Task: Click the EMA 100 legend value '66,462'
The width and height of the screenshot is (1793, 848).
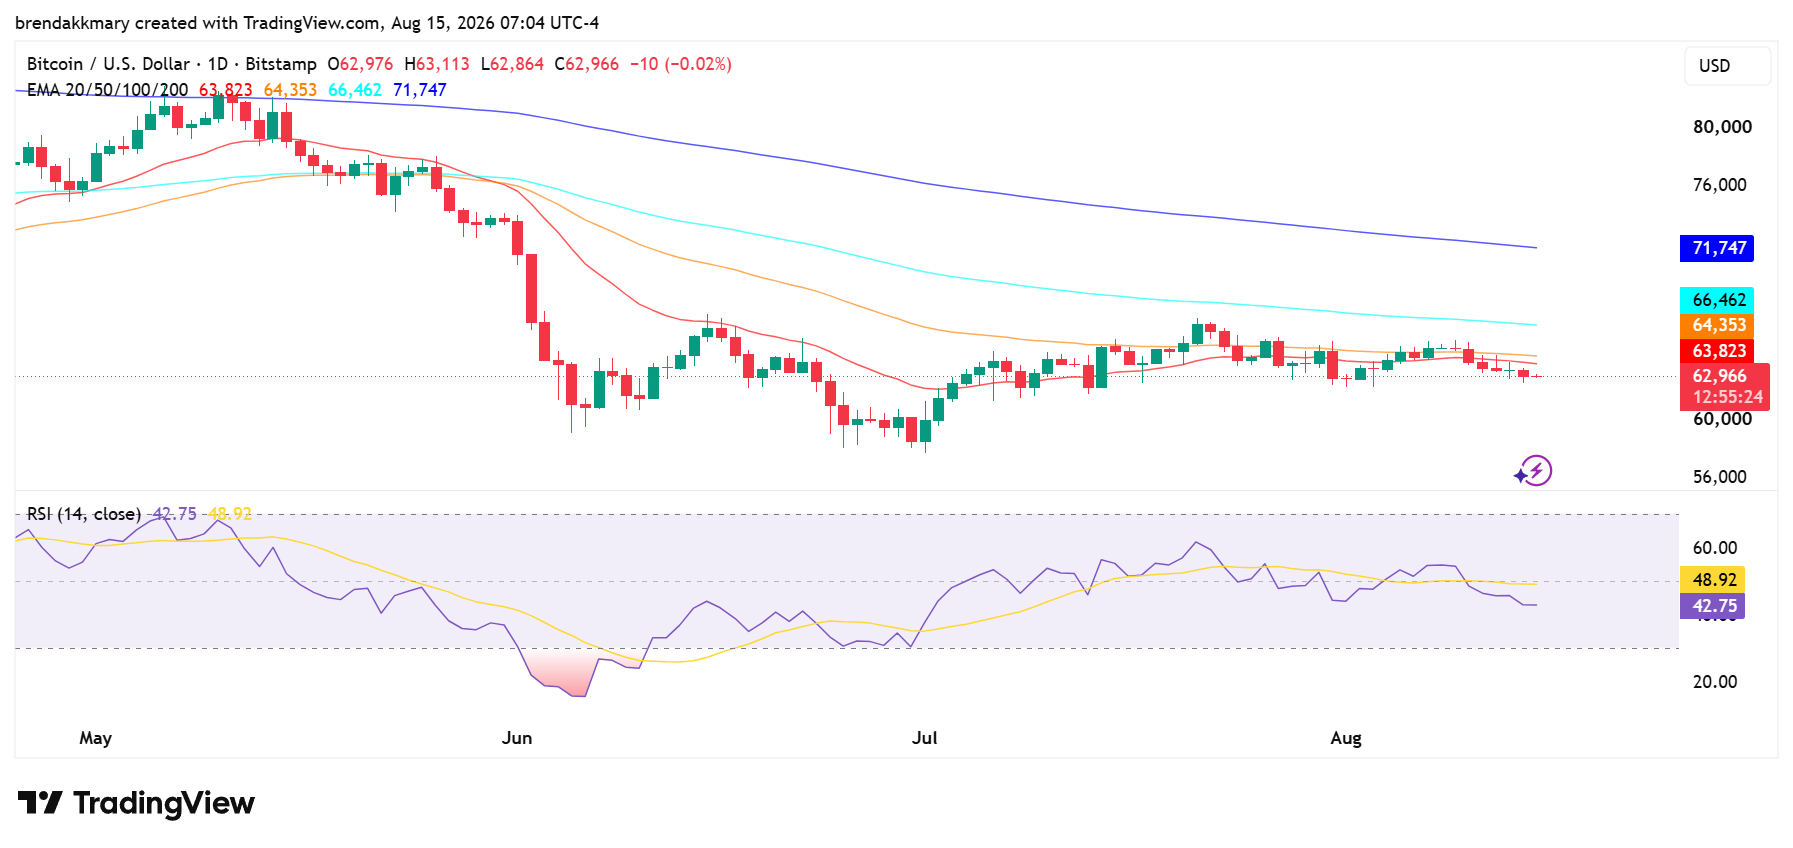Action: coord(355,90)
